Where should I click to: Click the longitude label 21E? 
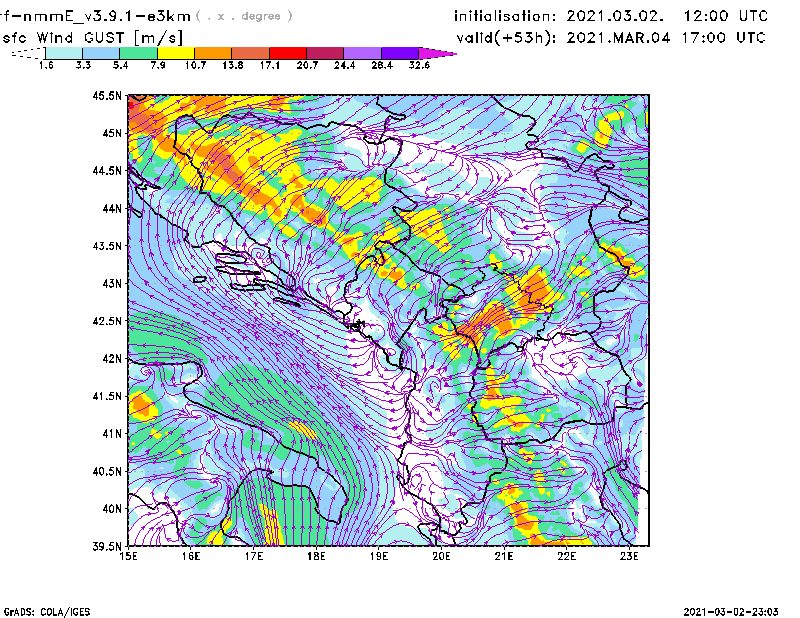pos(504,556)
